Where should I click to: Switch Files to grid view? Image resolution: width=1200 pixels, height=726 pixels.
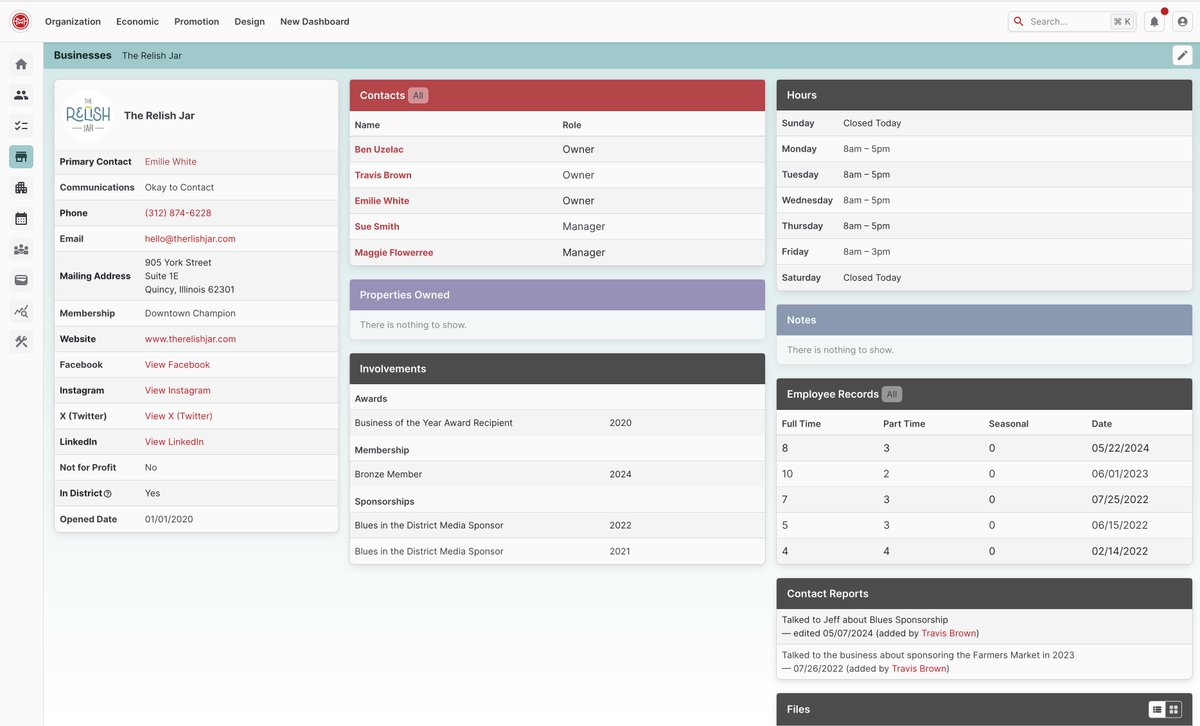(x=1174, y=709)
